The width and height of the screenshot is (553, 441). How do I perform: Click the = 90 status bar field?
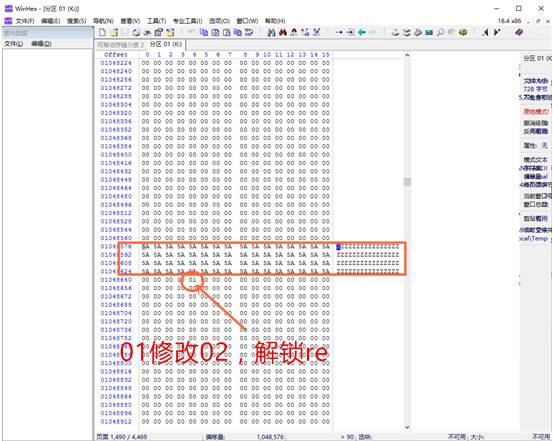(347, 437)
